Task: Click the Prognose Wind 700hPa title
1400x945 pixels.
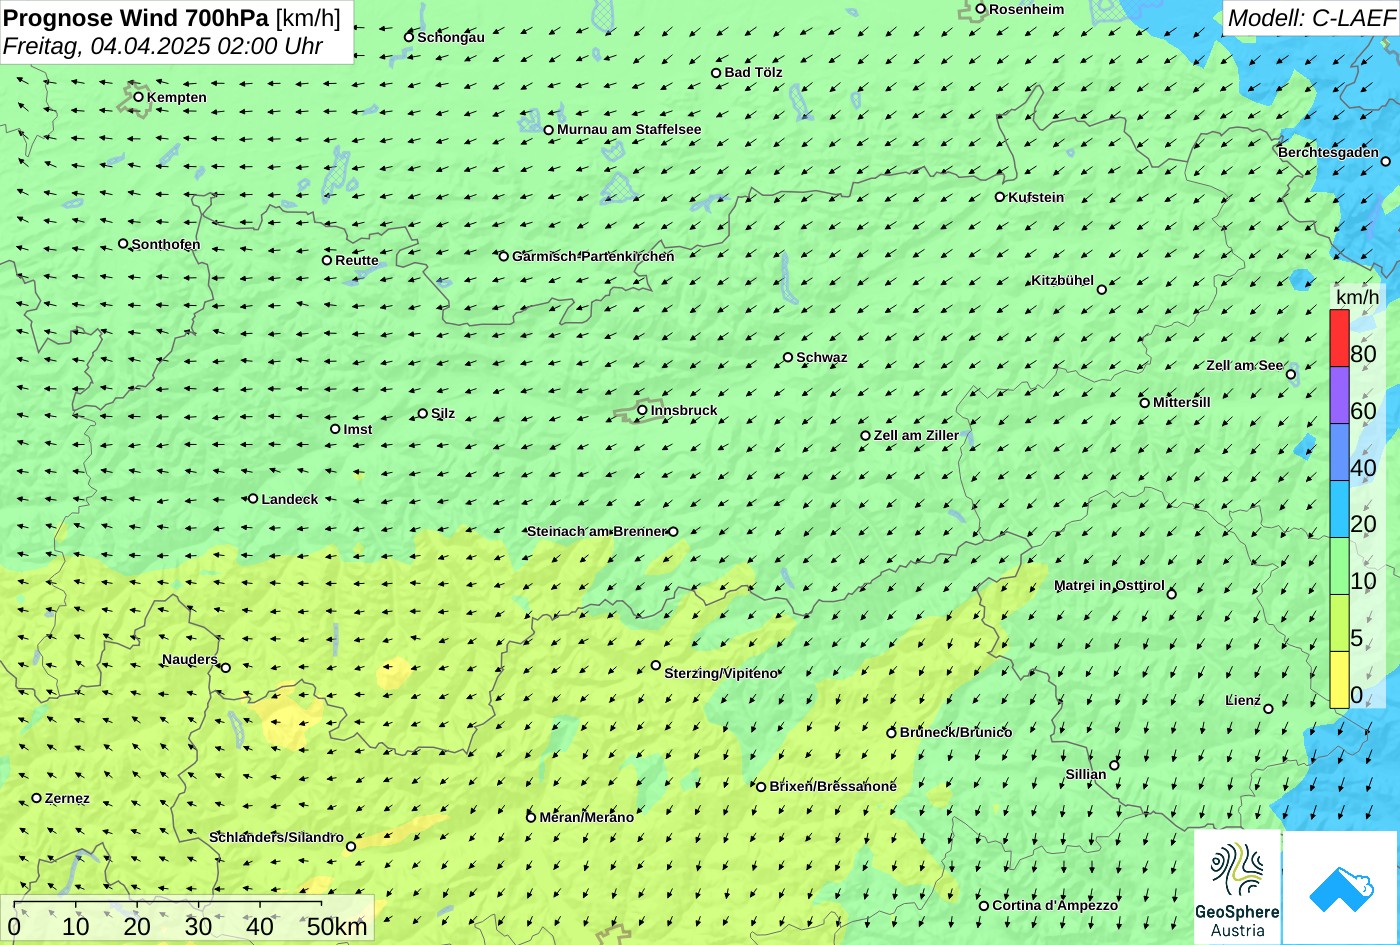Action: [x=172, y=17]
